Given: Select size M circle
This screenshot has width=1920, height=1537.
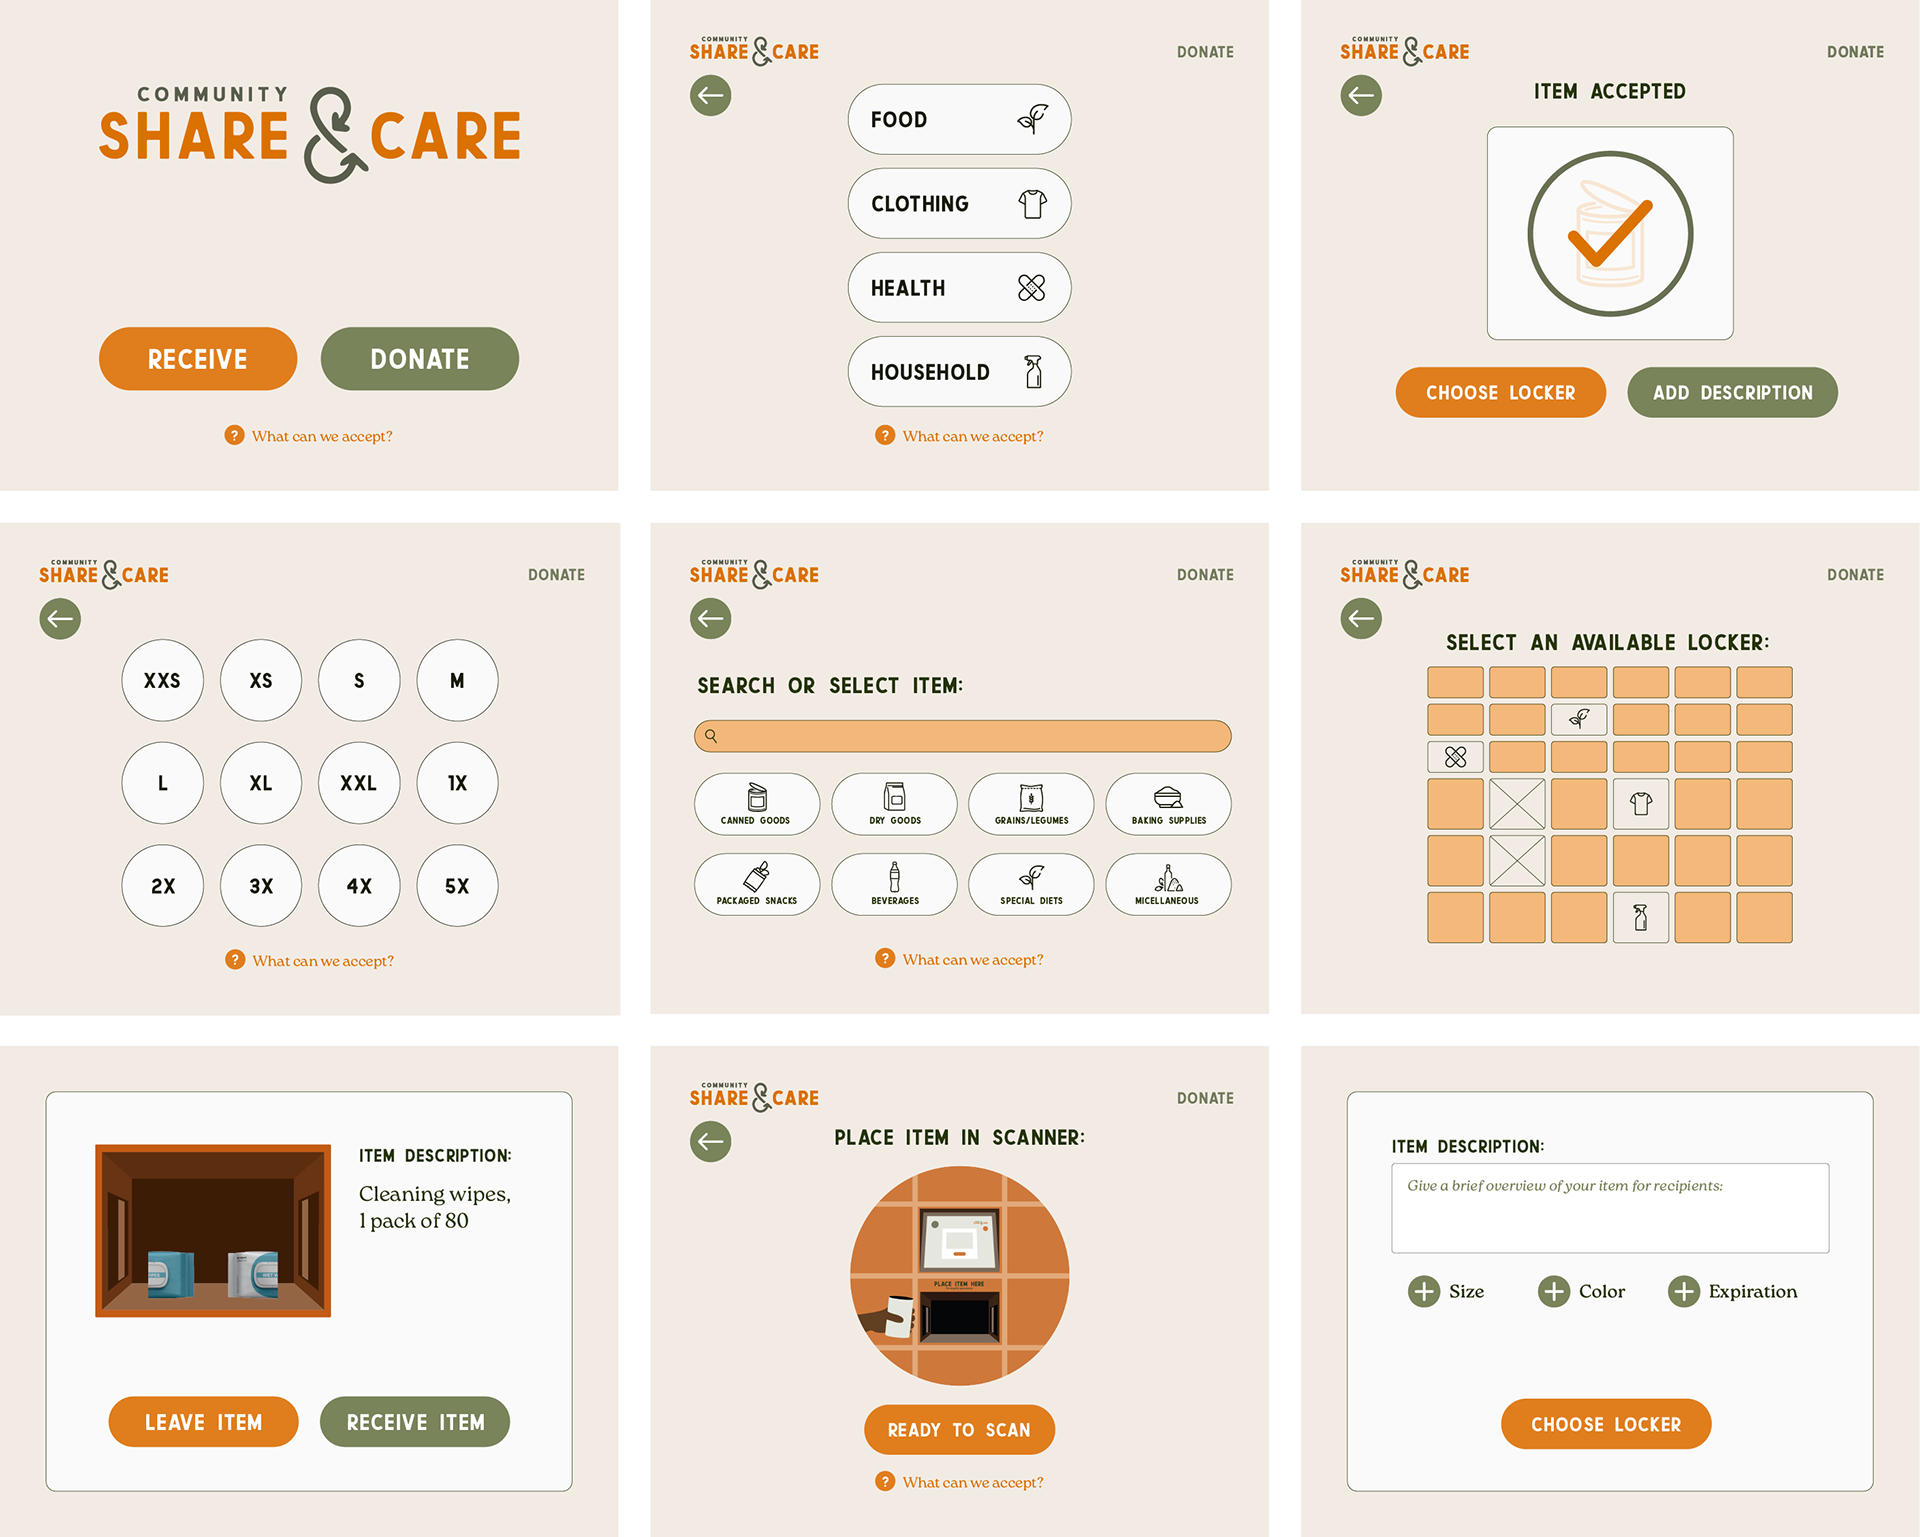Looking at the screenshot, I should (457, 680).
